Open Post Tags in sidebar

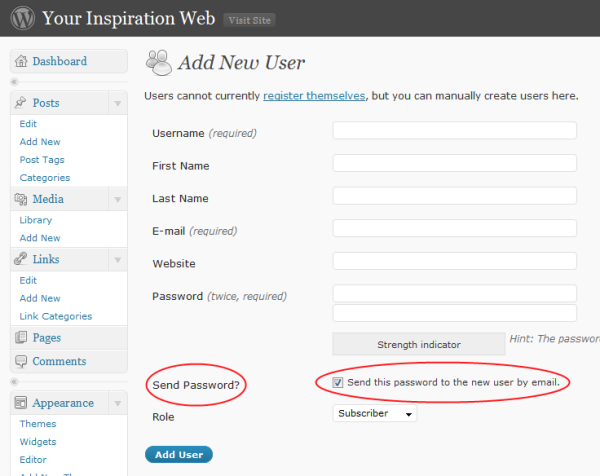(42, 160)
